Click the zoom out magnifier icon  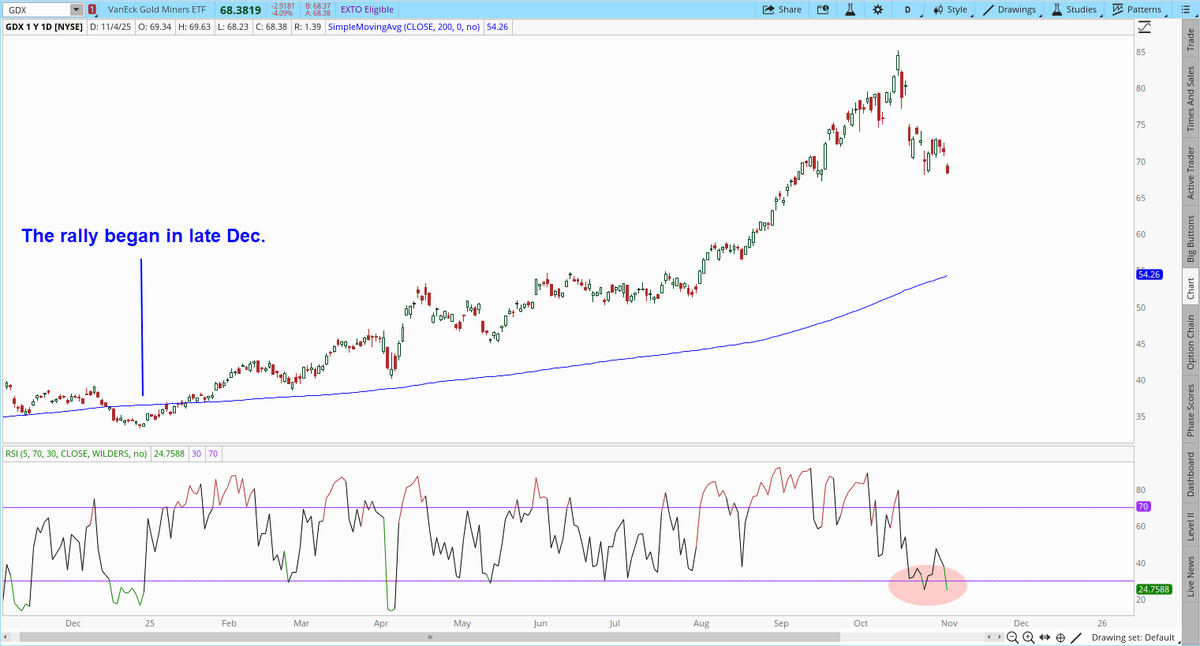click(x=1013, y=637)
